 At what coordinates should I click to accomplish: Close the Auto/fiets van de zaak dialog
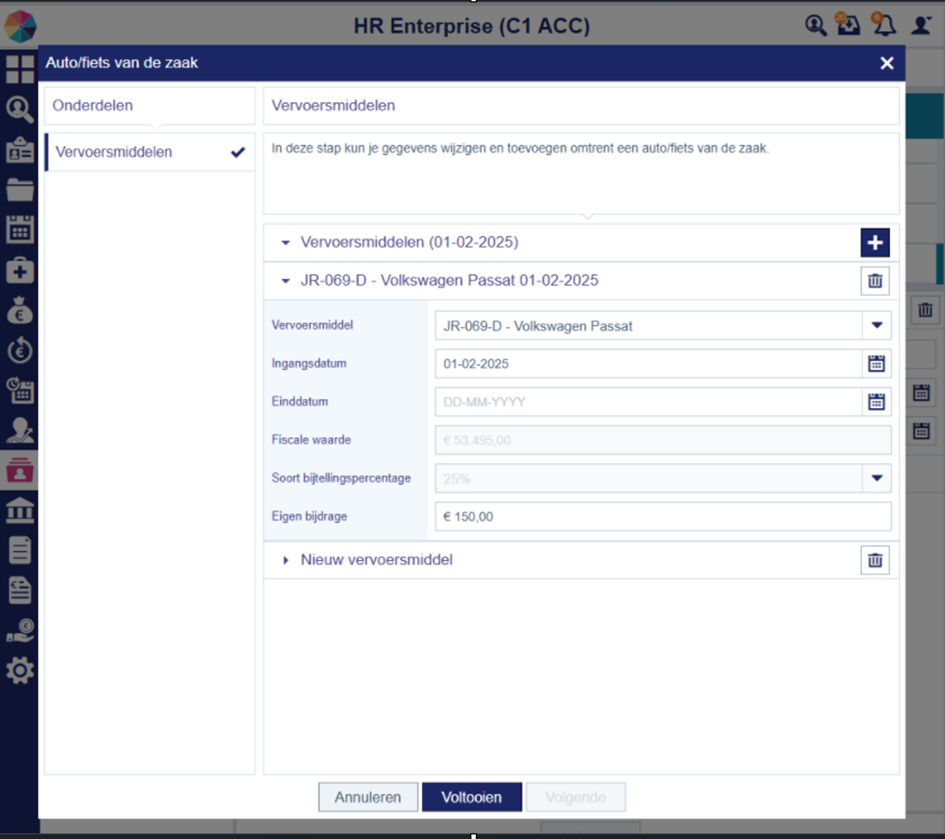[x=887, y=63]
